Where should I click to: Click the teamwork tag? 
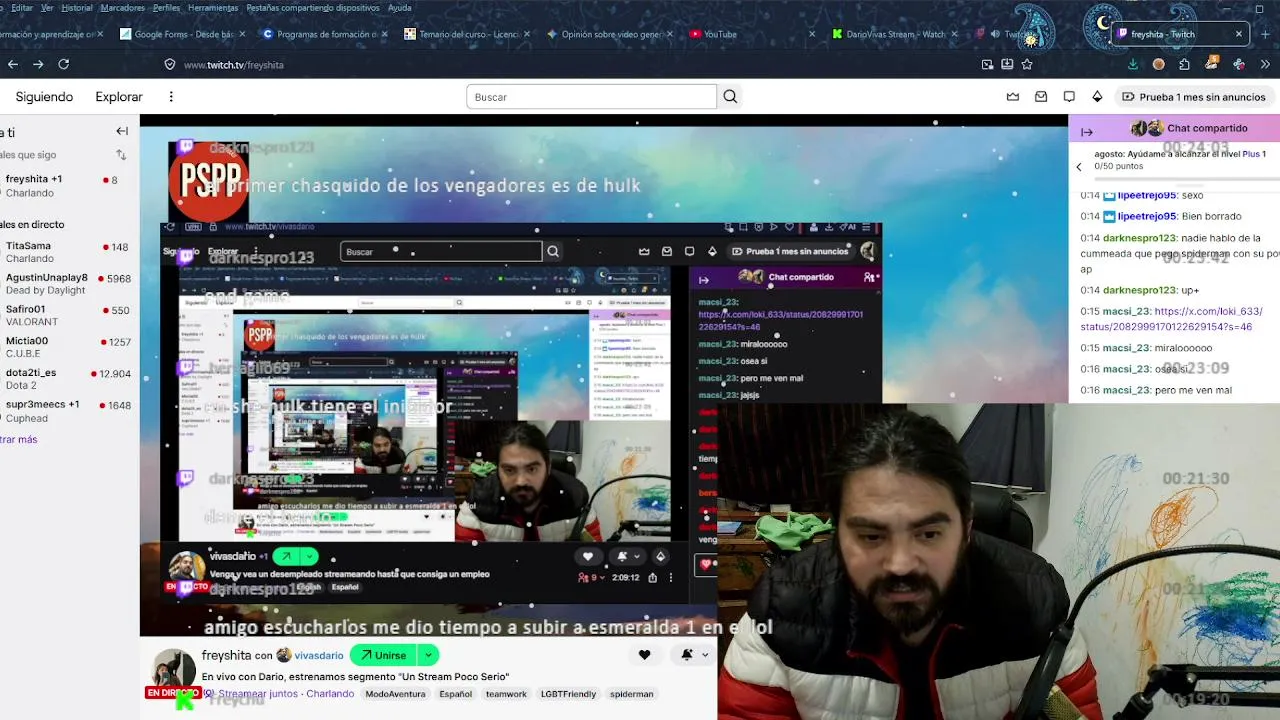pos(506,694)
